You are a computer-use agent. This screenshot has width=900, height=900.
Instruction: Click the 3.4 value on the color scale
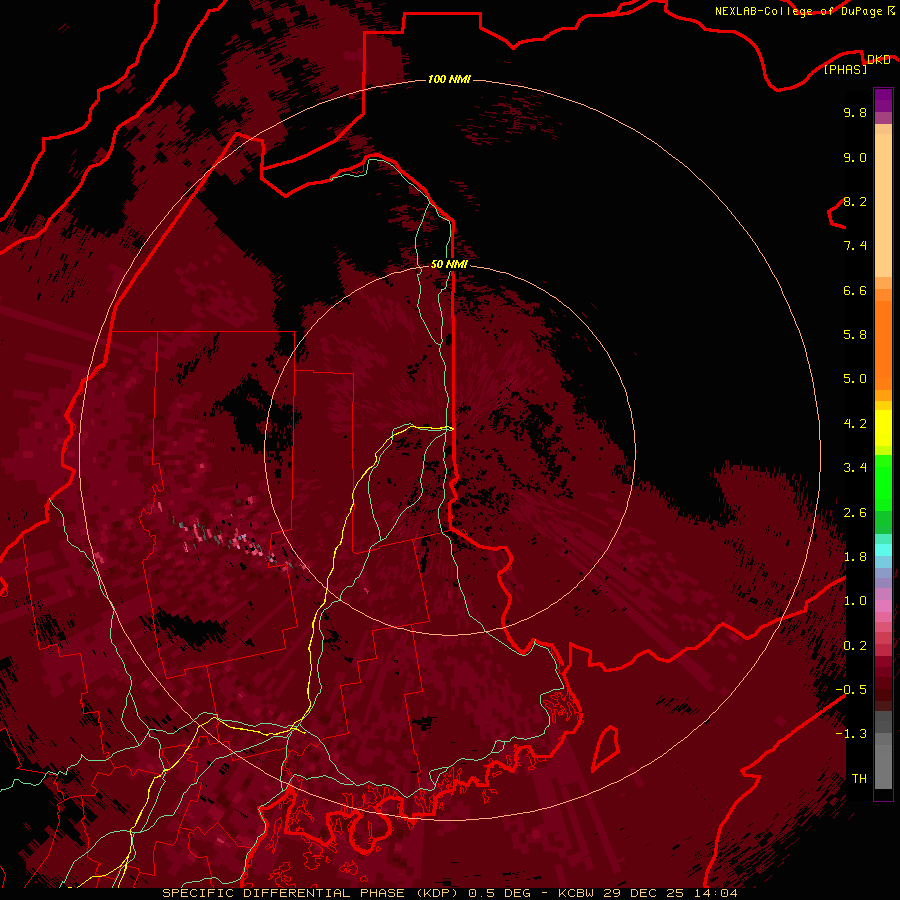pos(855,468)
